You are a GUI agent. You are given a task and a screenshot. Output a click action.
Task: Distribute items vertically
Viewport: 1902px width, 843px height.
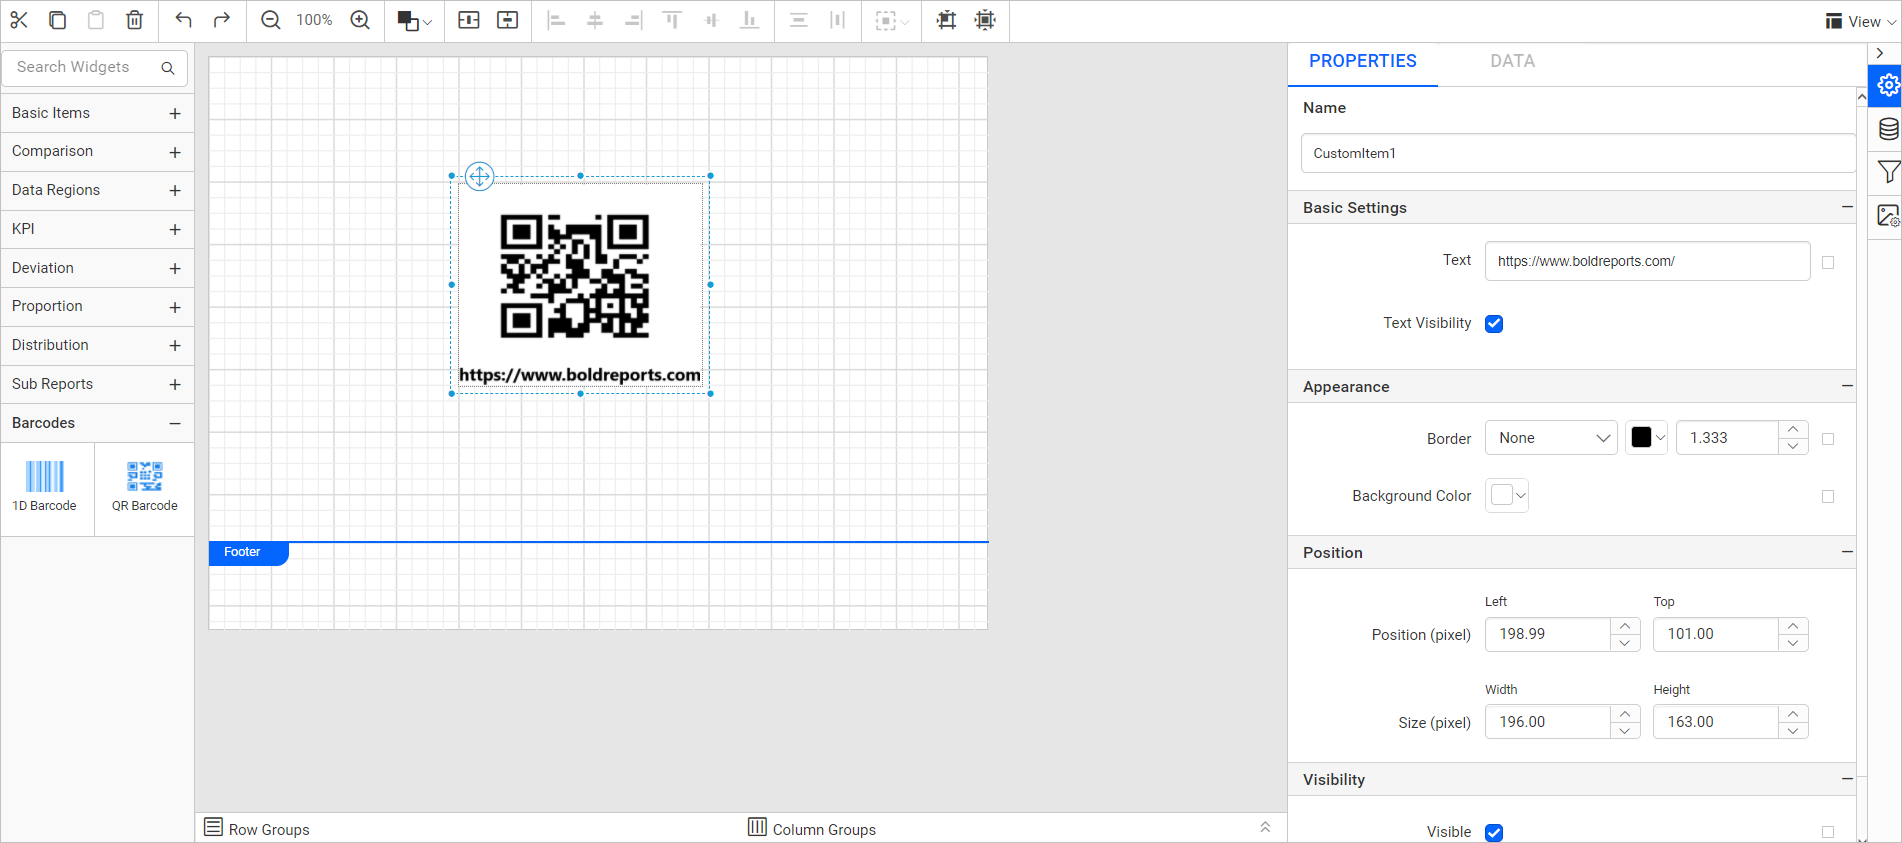coord(799,20)
